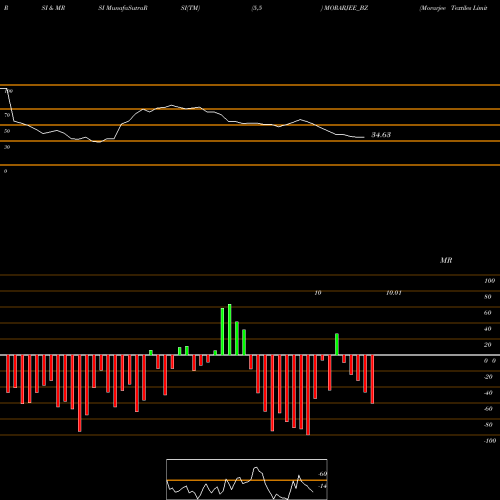500x500 pixels.
Task: Click the -60 axis label on MR chart
Action: (488, 409)
